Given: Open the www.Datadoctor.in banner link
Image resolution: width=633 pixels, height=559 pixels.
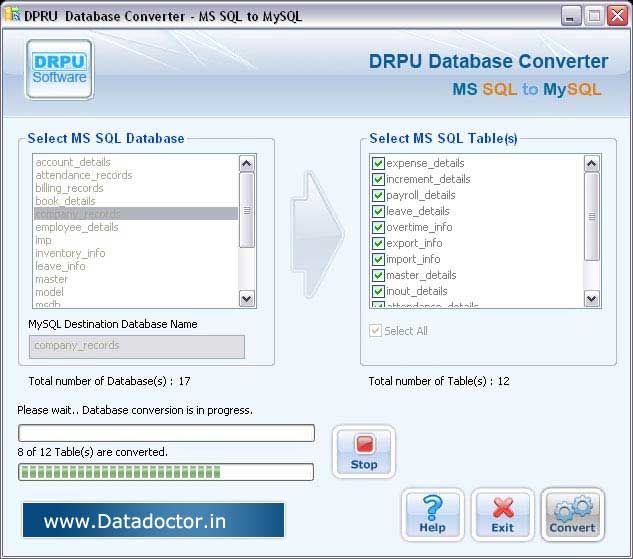Looking at the screenshot, I should pos(153,520).
